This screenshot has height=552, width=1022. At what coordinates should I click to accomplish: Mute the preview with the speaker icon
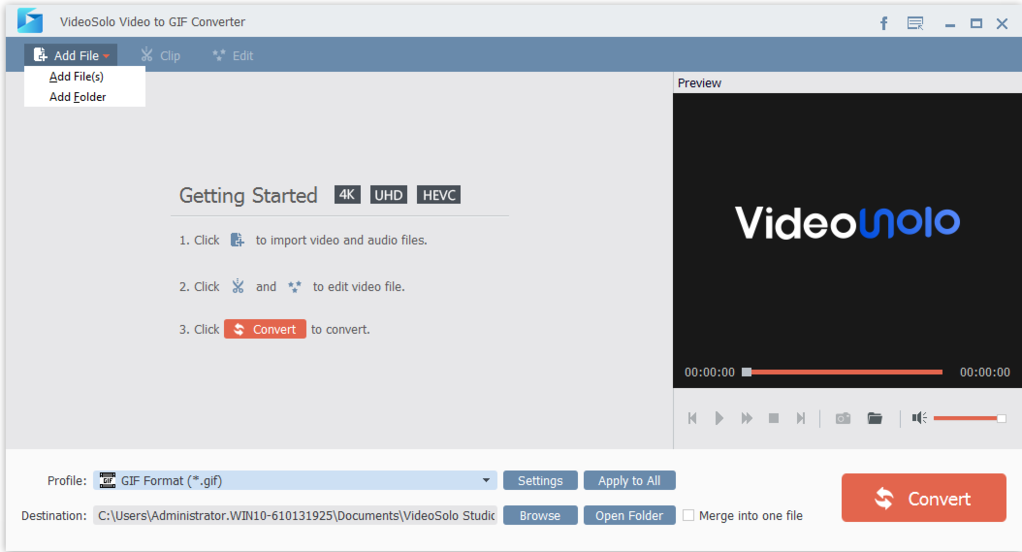919,418
